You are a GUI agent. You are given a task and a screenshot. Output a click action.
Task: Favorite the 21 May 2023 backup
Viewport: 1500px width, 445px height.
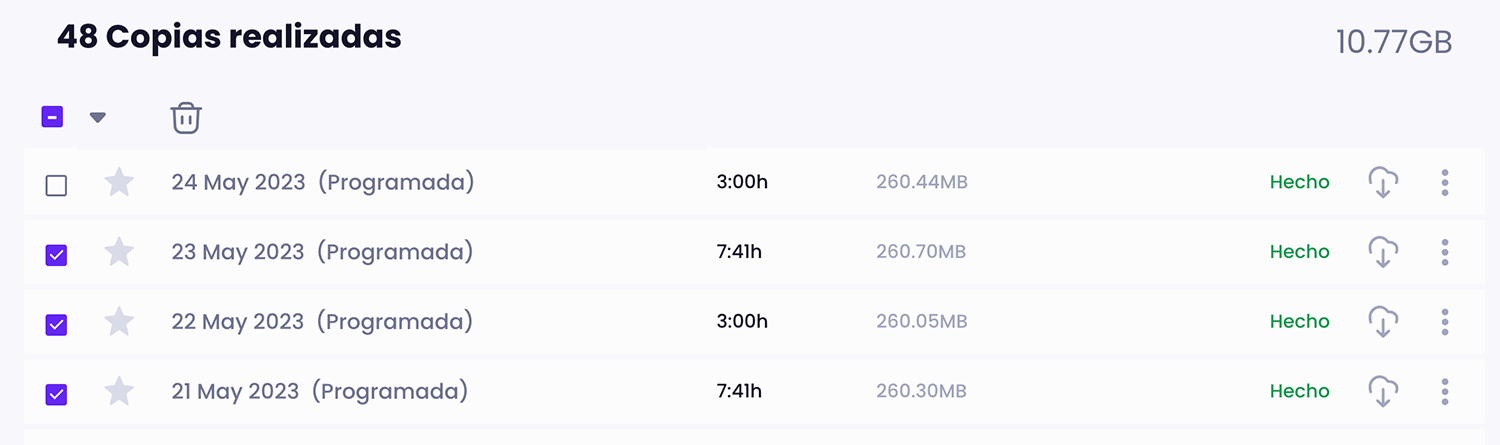tap(119, 391)
